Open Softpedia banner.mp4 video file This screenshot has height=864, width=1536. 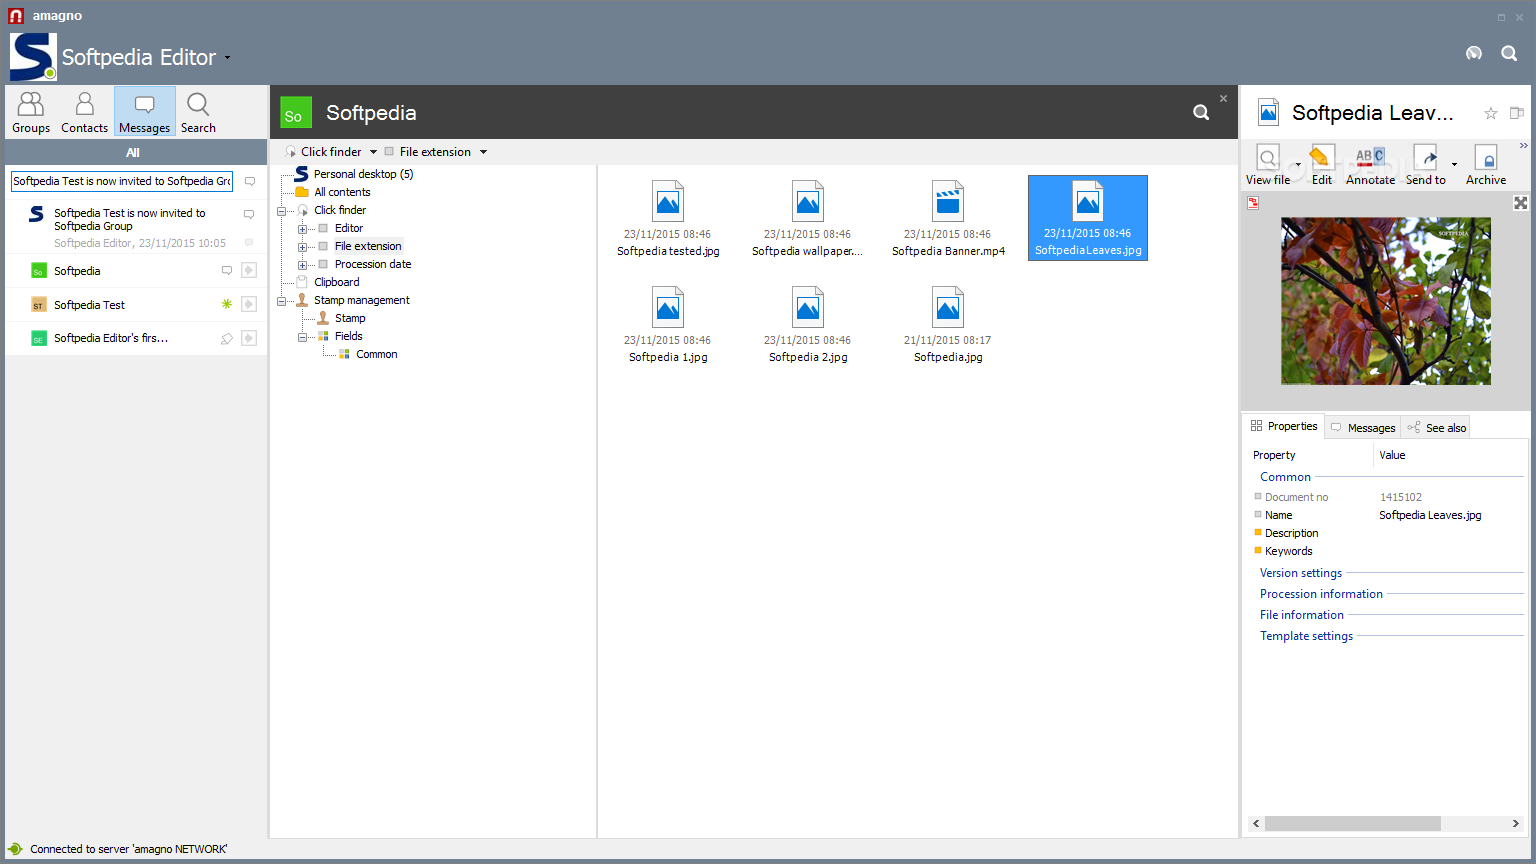948,219
